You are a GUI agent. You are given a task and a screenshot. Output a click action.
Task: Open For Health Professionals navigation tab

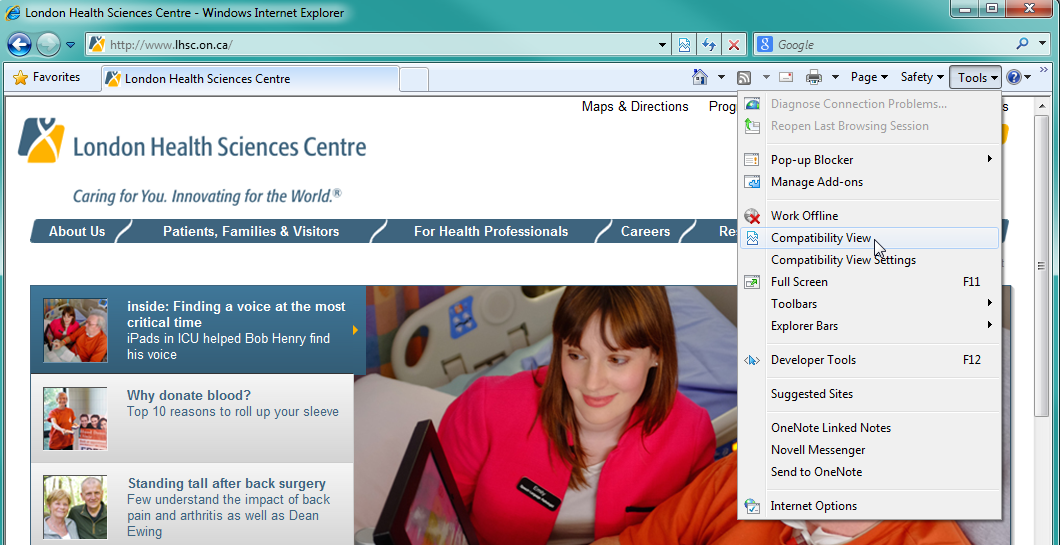(x=491, y=231)
